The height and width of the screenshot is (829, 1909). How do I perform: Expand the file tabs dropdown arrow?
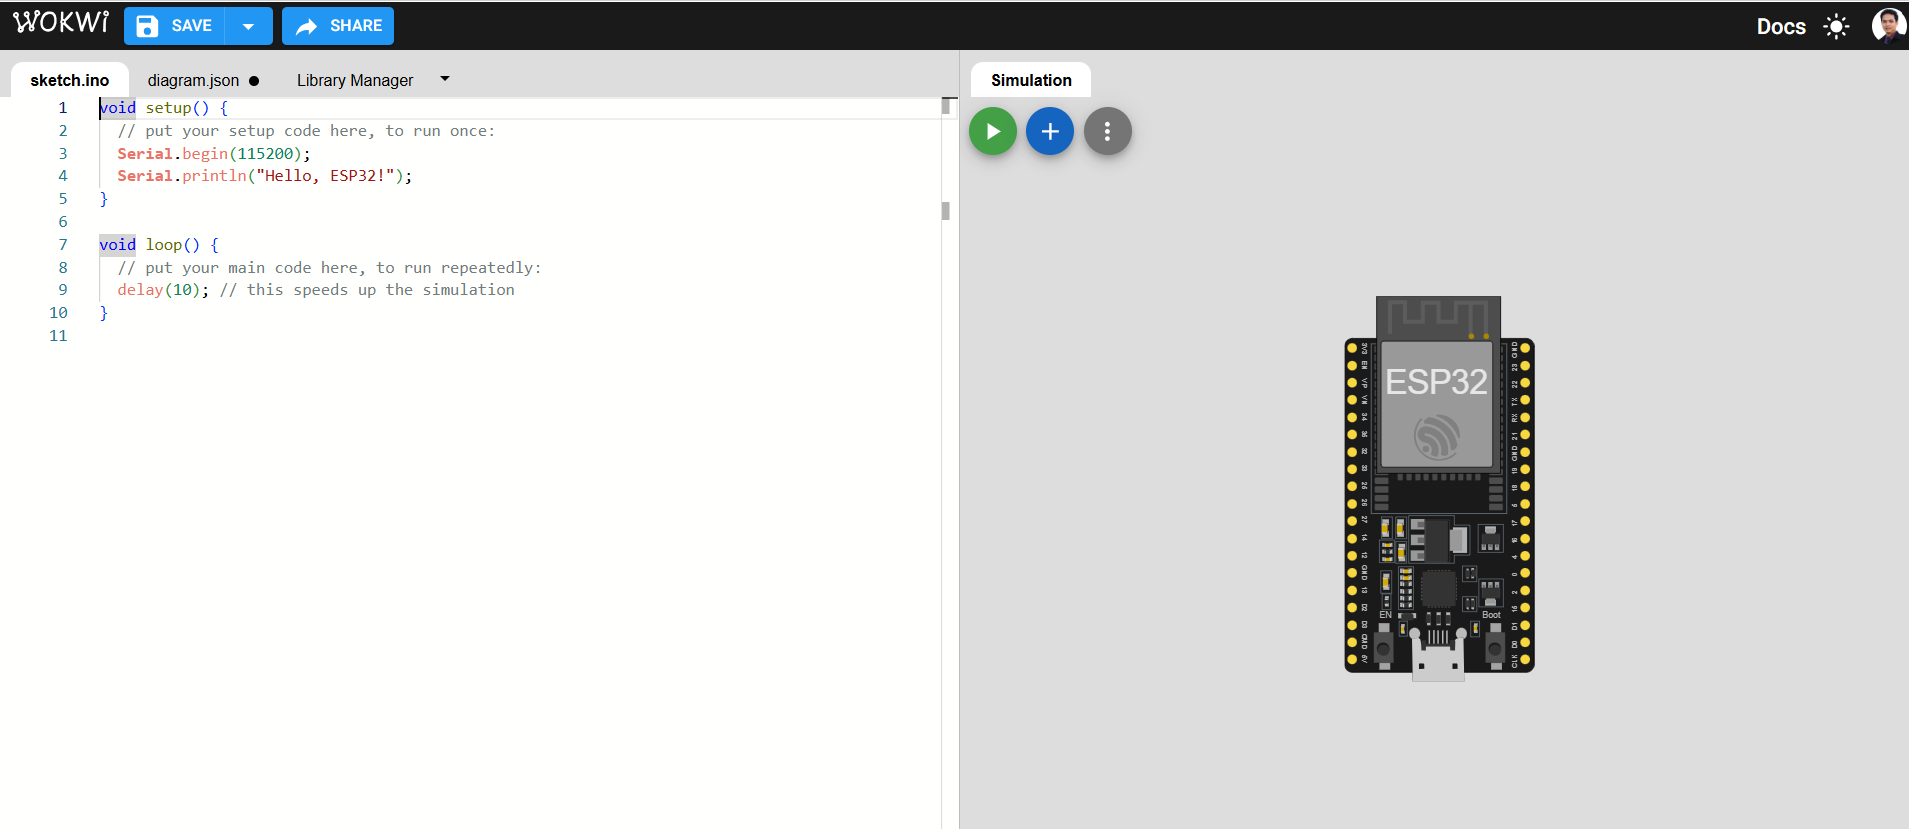445,79
